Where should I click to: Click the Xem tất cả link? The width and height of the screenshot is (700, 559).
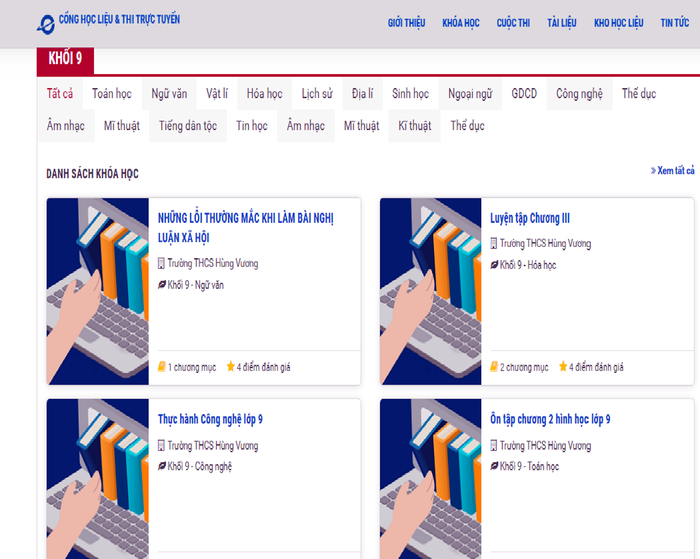click(x=673, y=171)
